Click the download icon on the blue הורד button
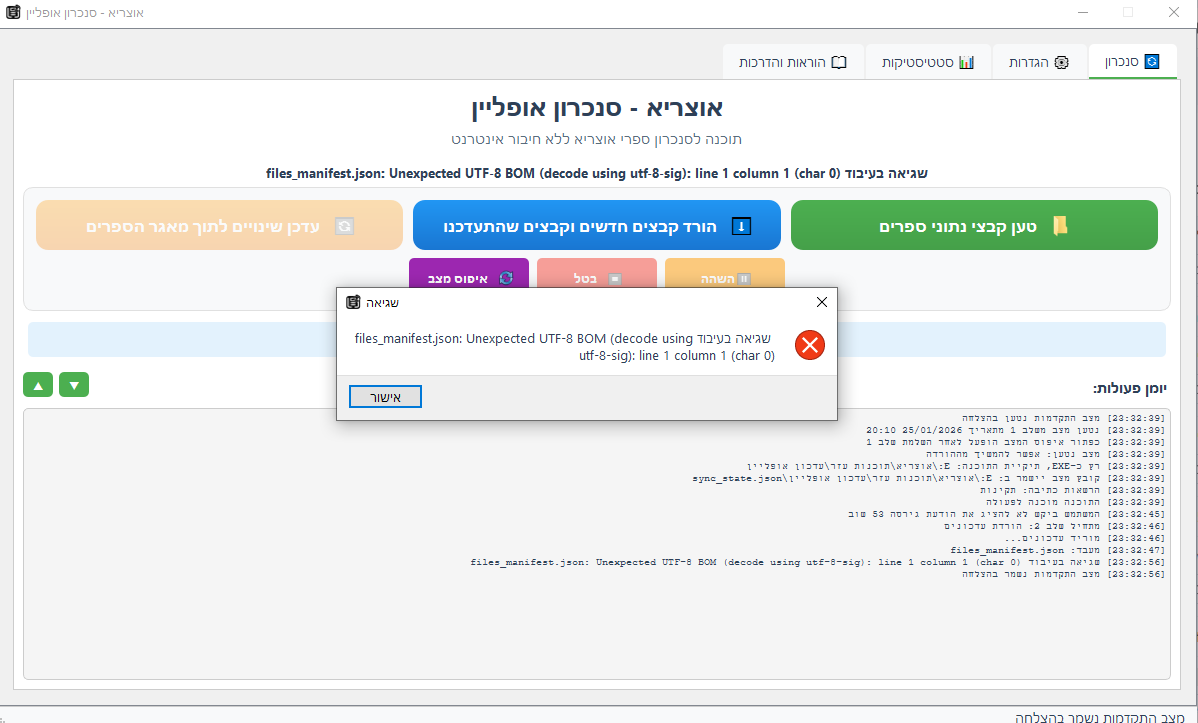 [741, 226]
